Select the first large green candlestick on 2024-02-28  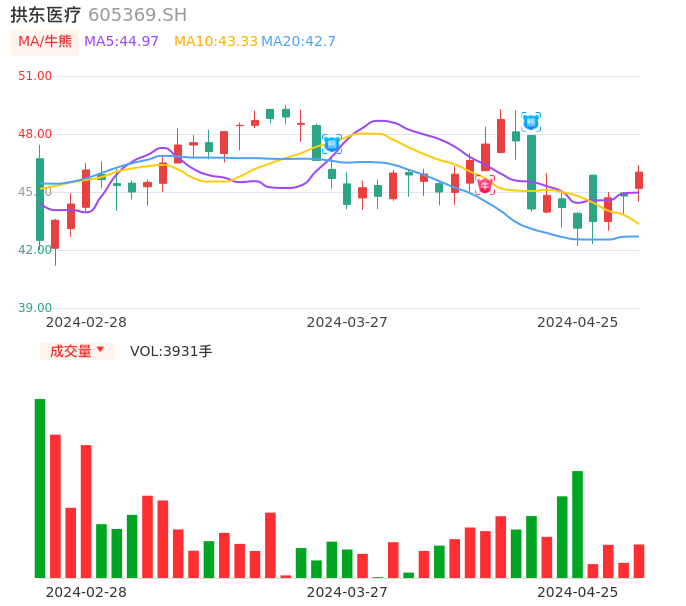click(40, 200)
